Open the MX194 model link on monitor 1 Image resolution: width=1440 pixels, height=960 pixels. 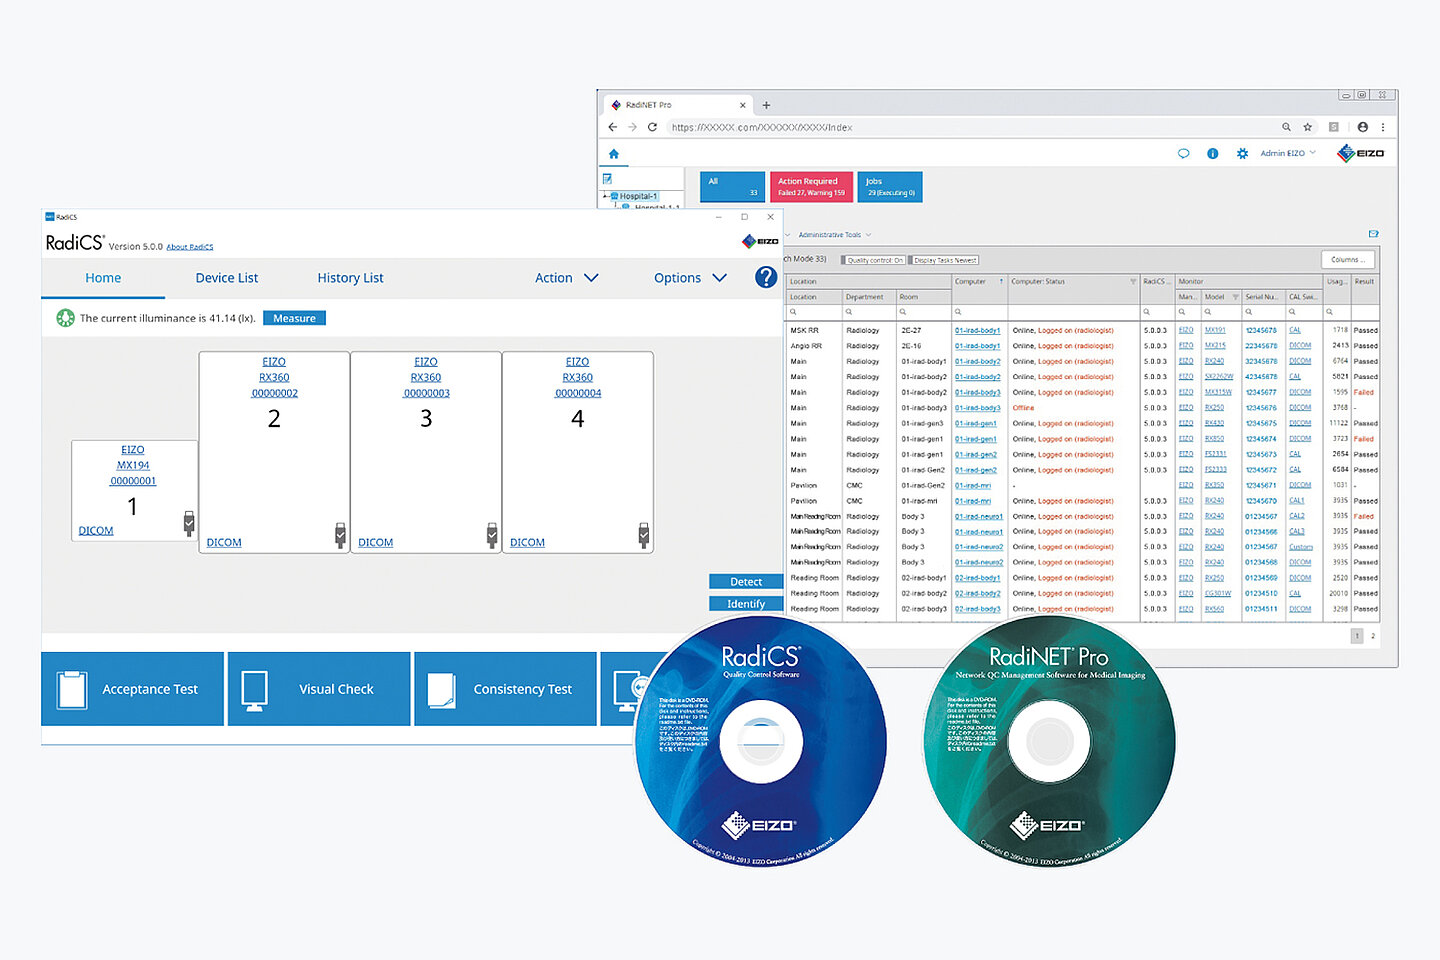(133, 465)
